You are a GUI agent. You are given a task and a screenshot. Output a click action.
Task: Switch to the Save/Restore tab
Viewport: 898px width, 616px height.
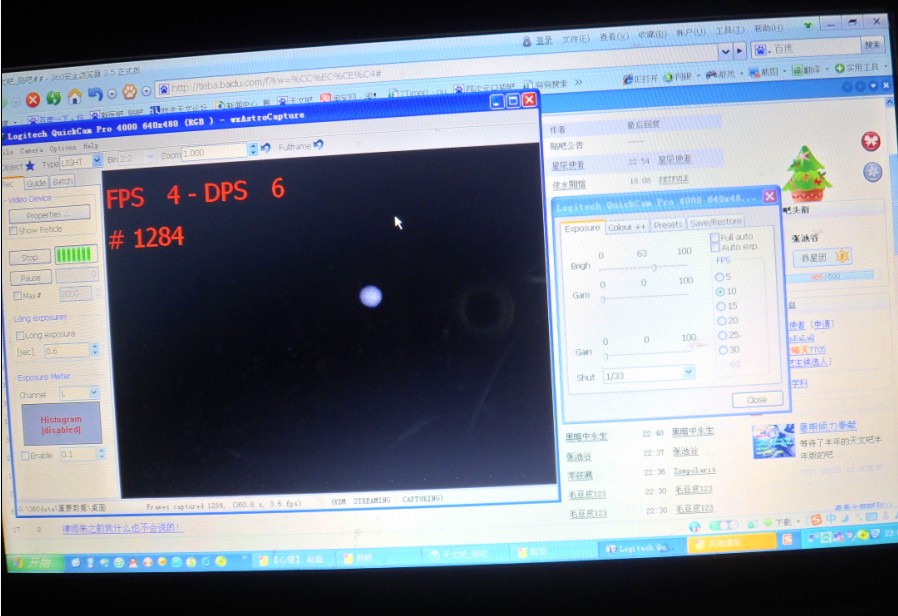tap(716, 222)
